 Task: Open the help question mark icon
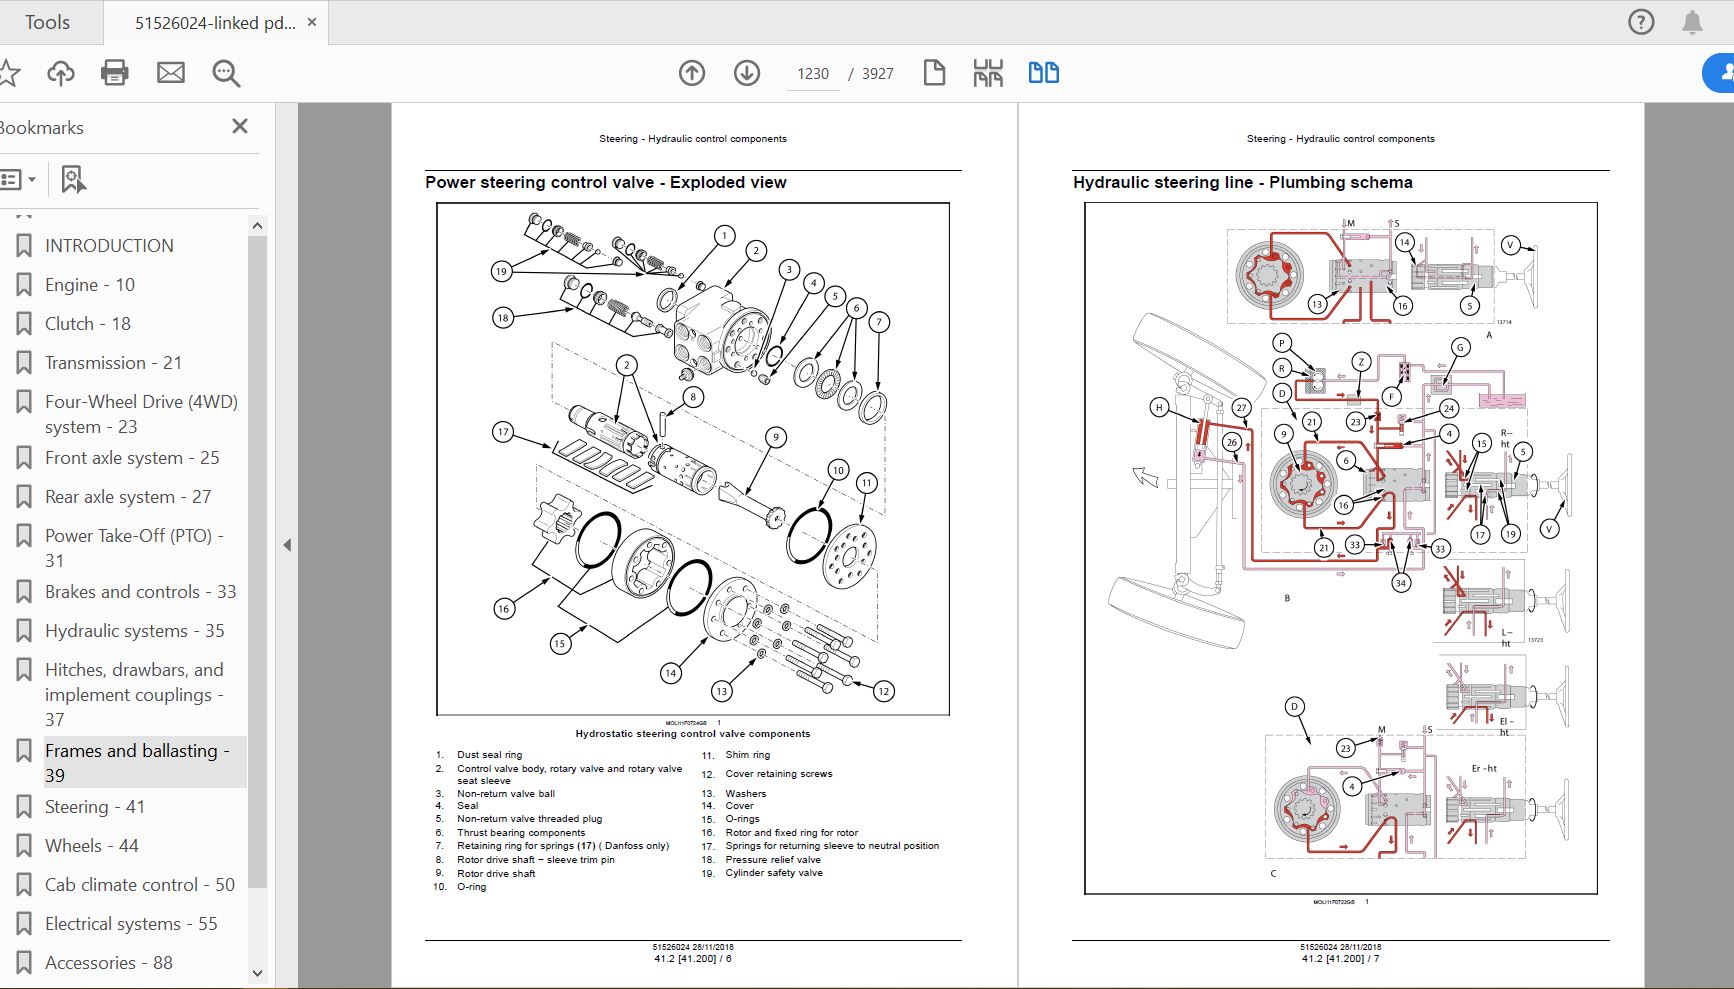1641,22
